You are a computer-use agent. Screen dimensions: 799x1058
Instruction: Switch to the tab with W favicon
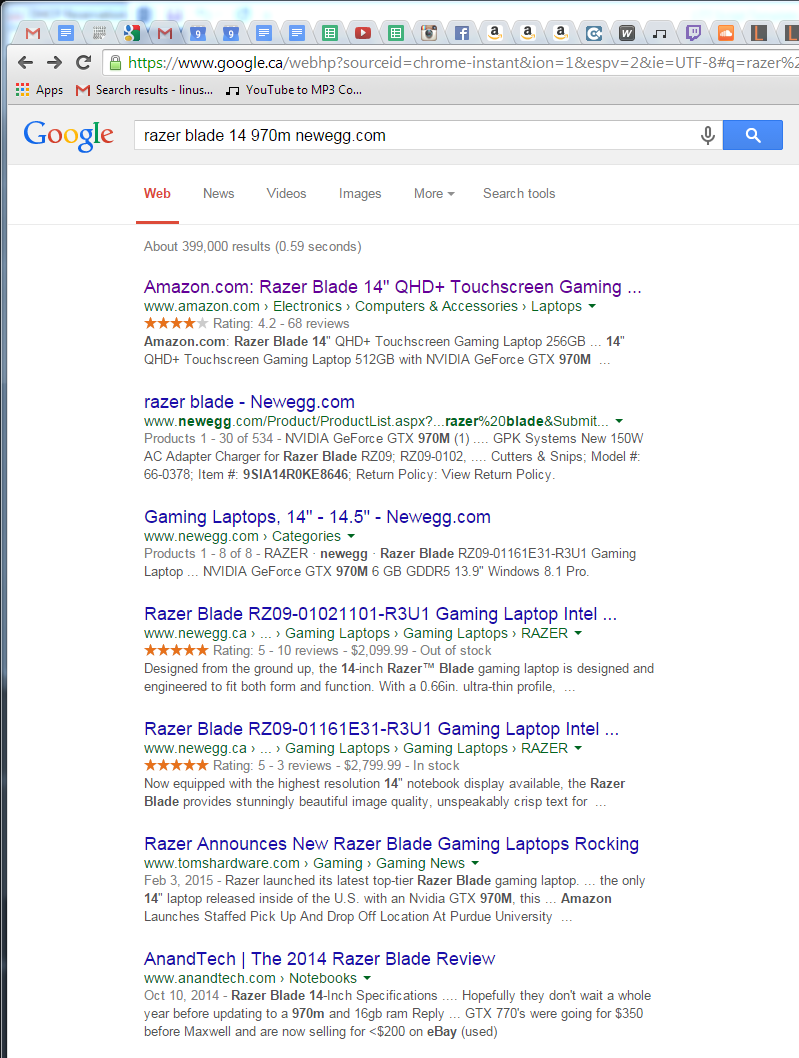[x=627, y=32]
